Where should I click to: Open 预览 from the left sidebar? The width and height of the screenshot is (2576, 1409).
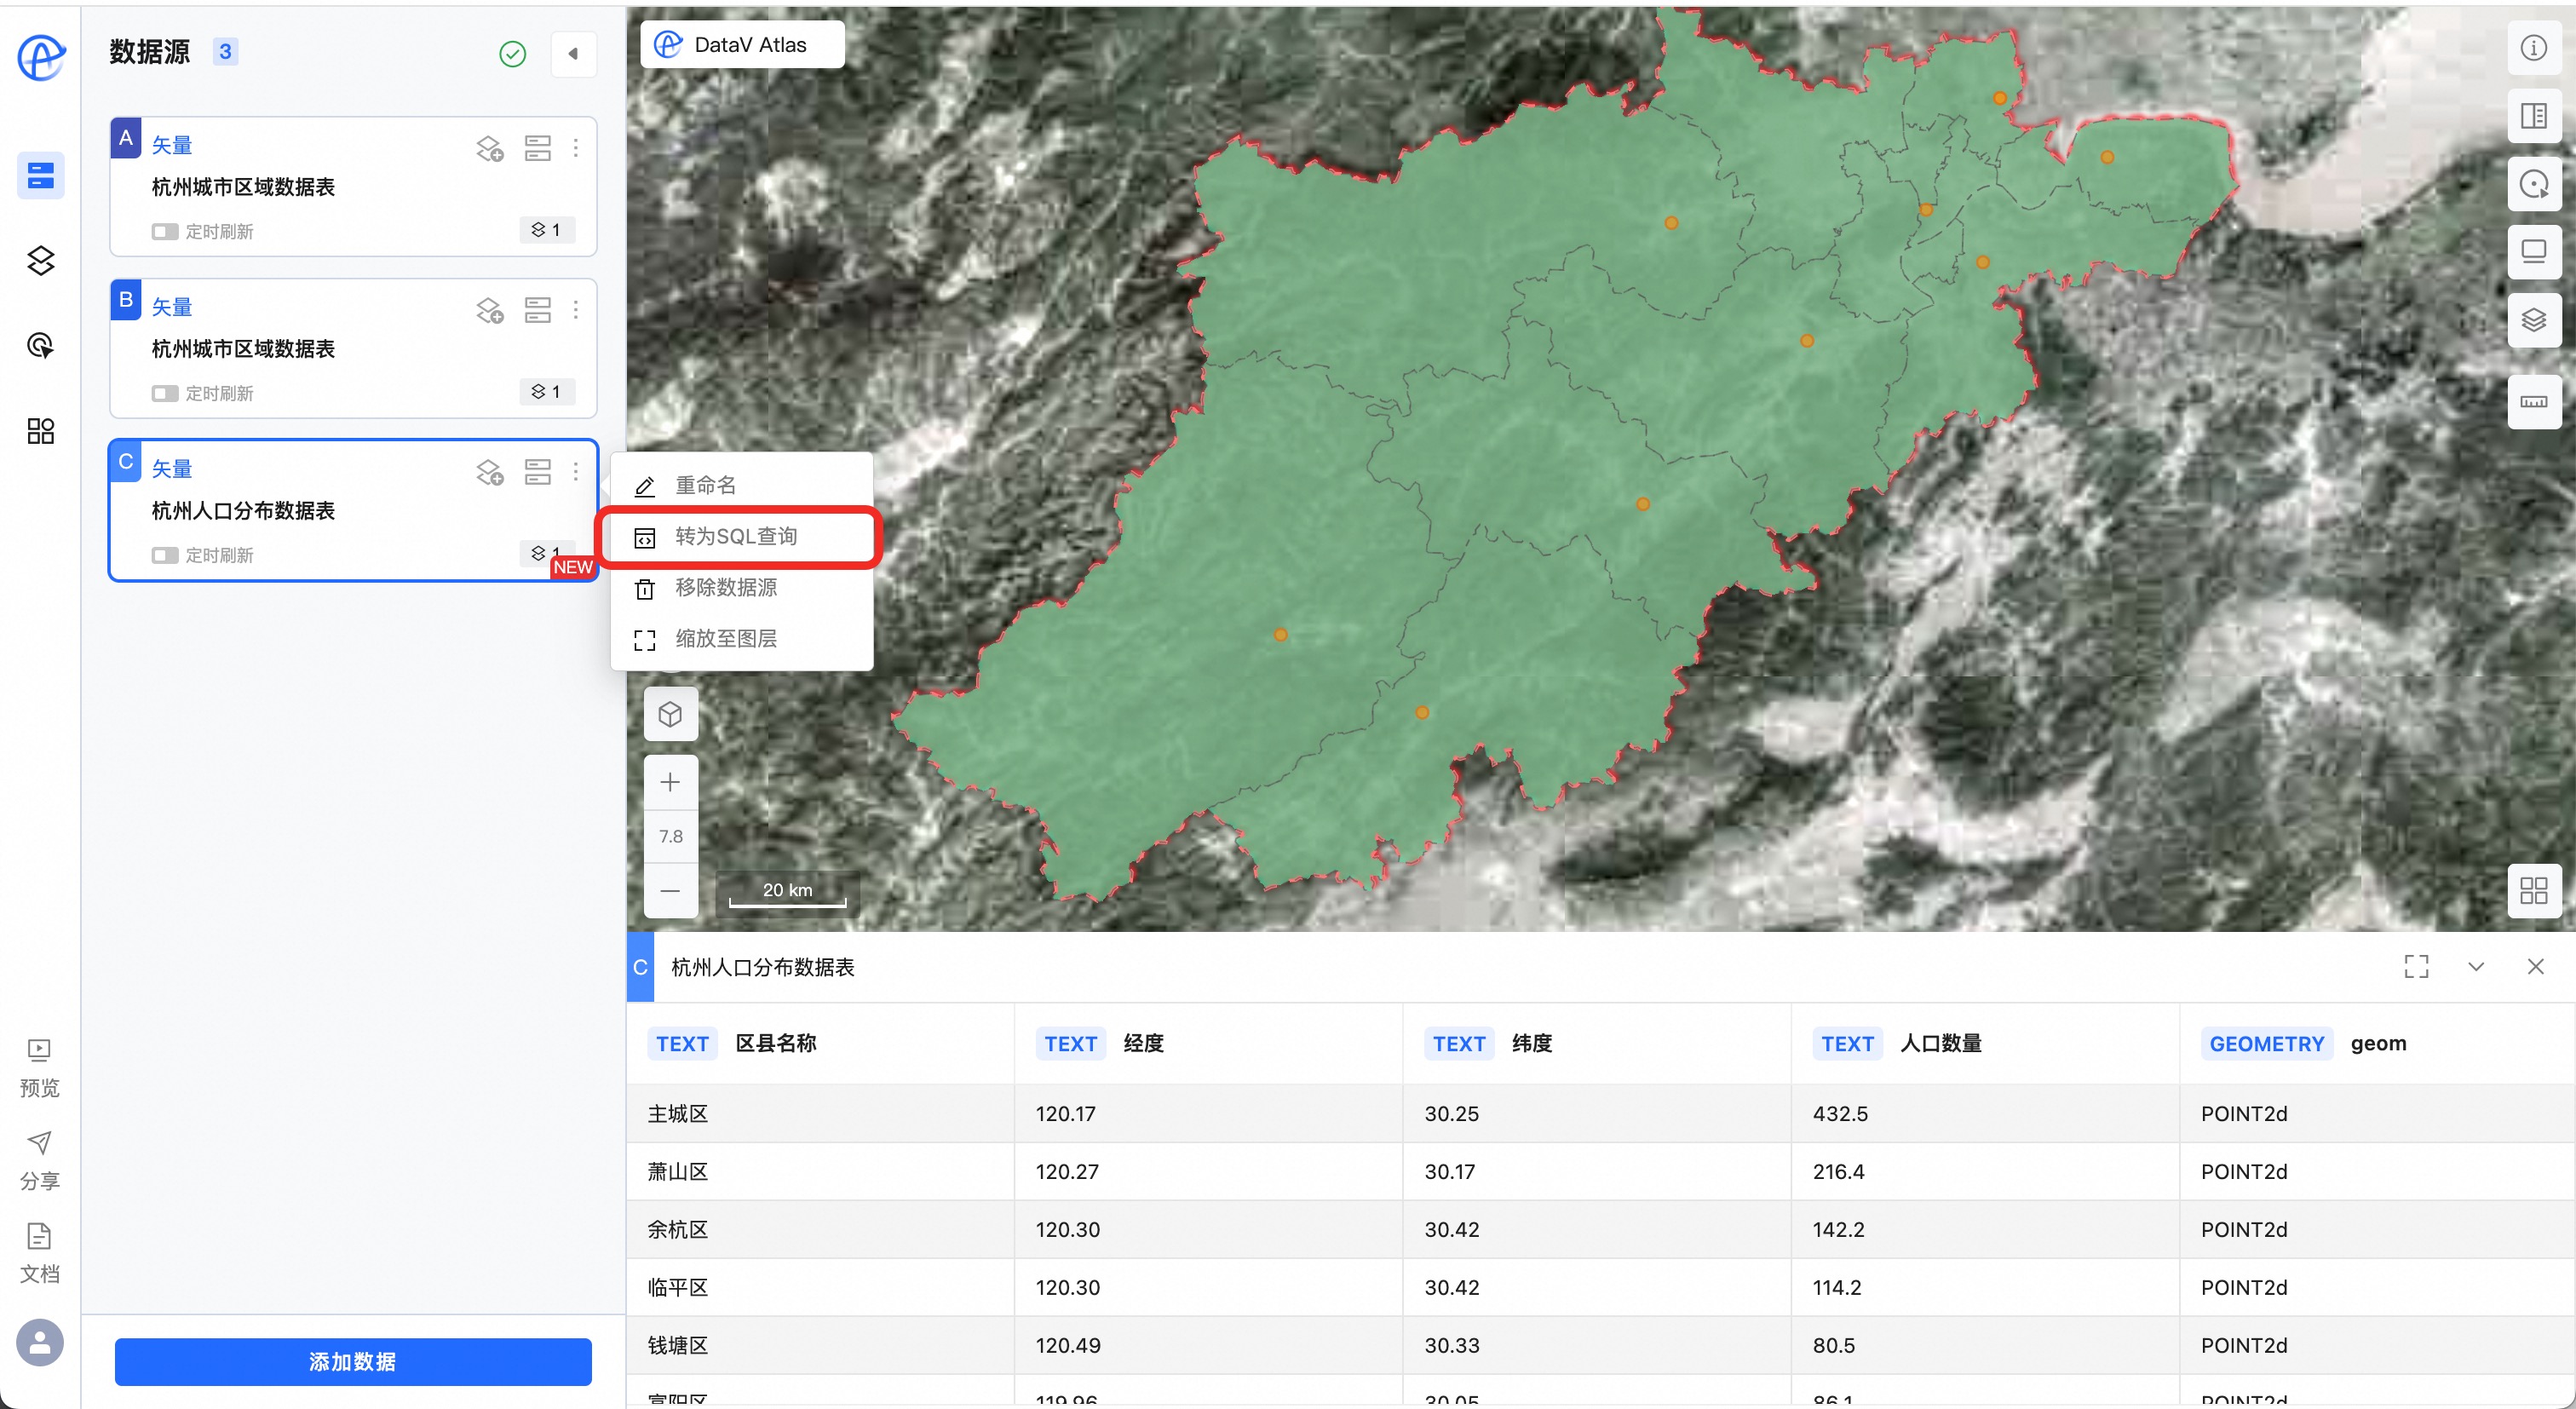(39, 1066)
